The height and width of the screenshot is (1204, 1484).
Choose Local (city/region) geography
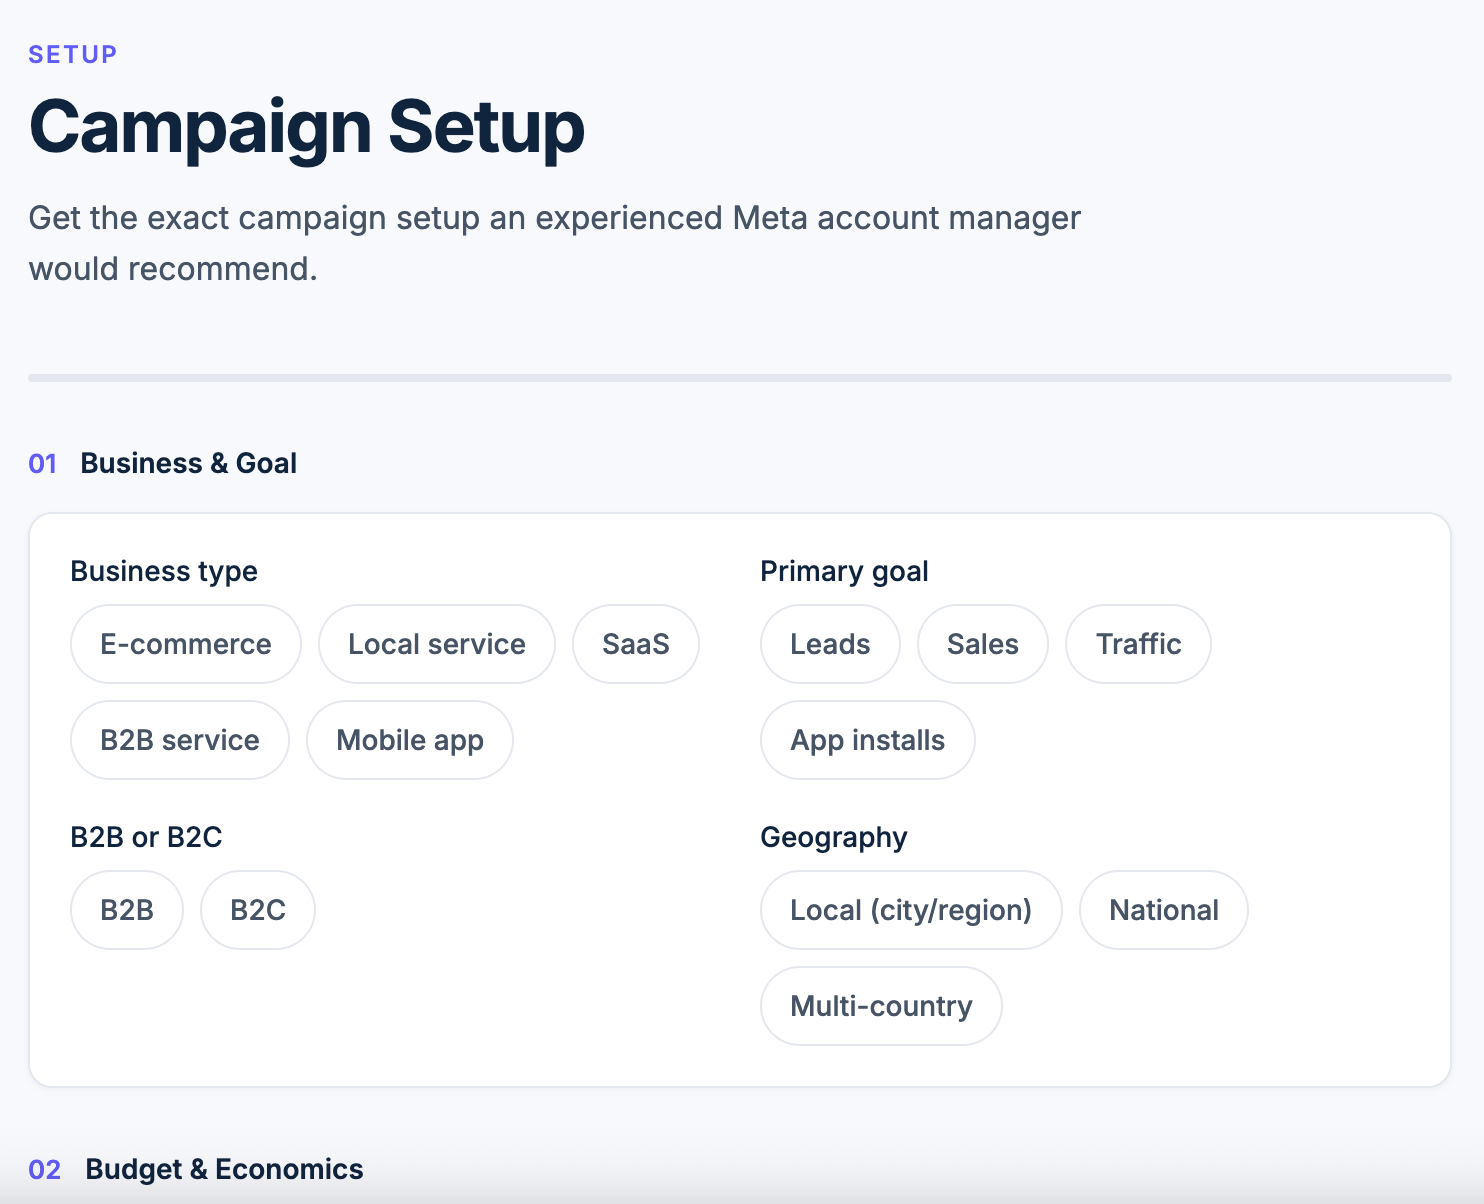tap(910, 910)
